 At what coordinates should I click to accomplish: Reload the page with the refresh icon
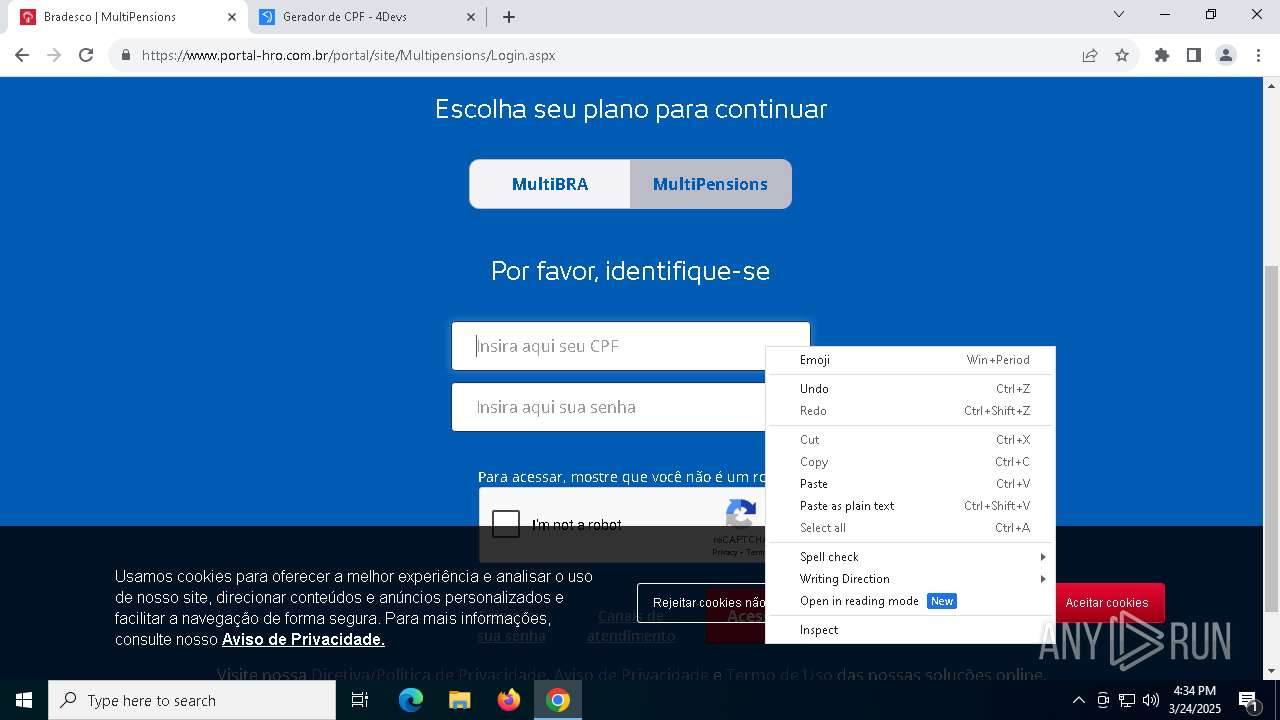86,55
